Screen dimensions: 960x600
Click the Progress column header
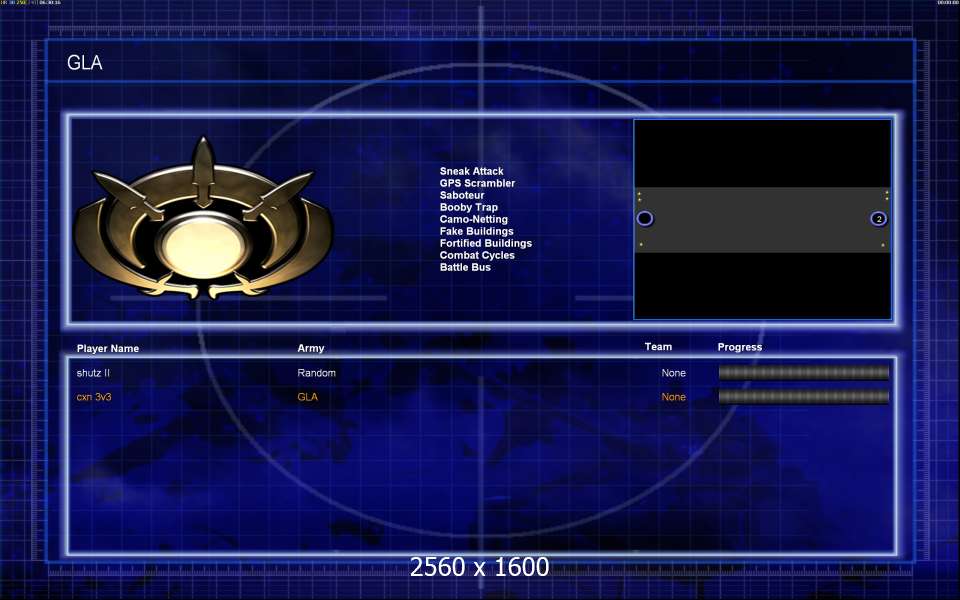coord(740,347)
